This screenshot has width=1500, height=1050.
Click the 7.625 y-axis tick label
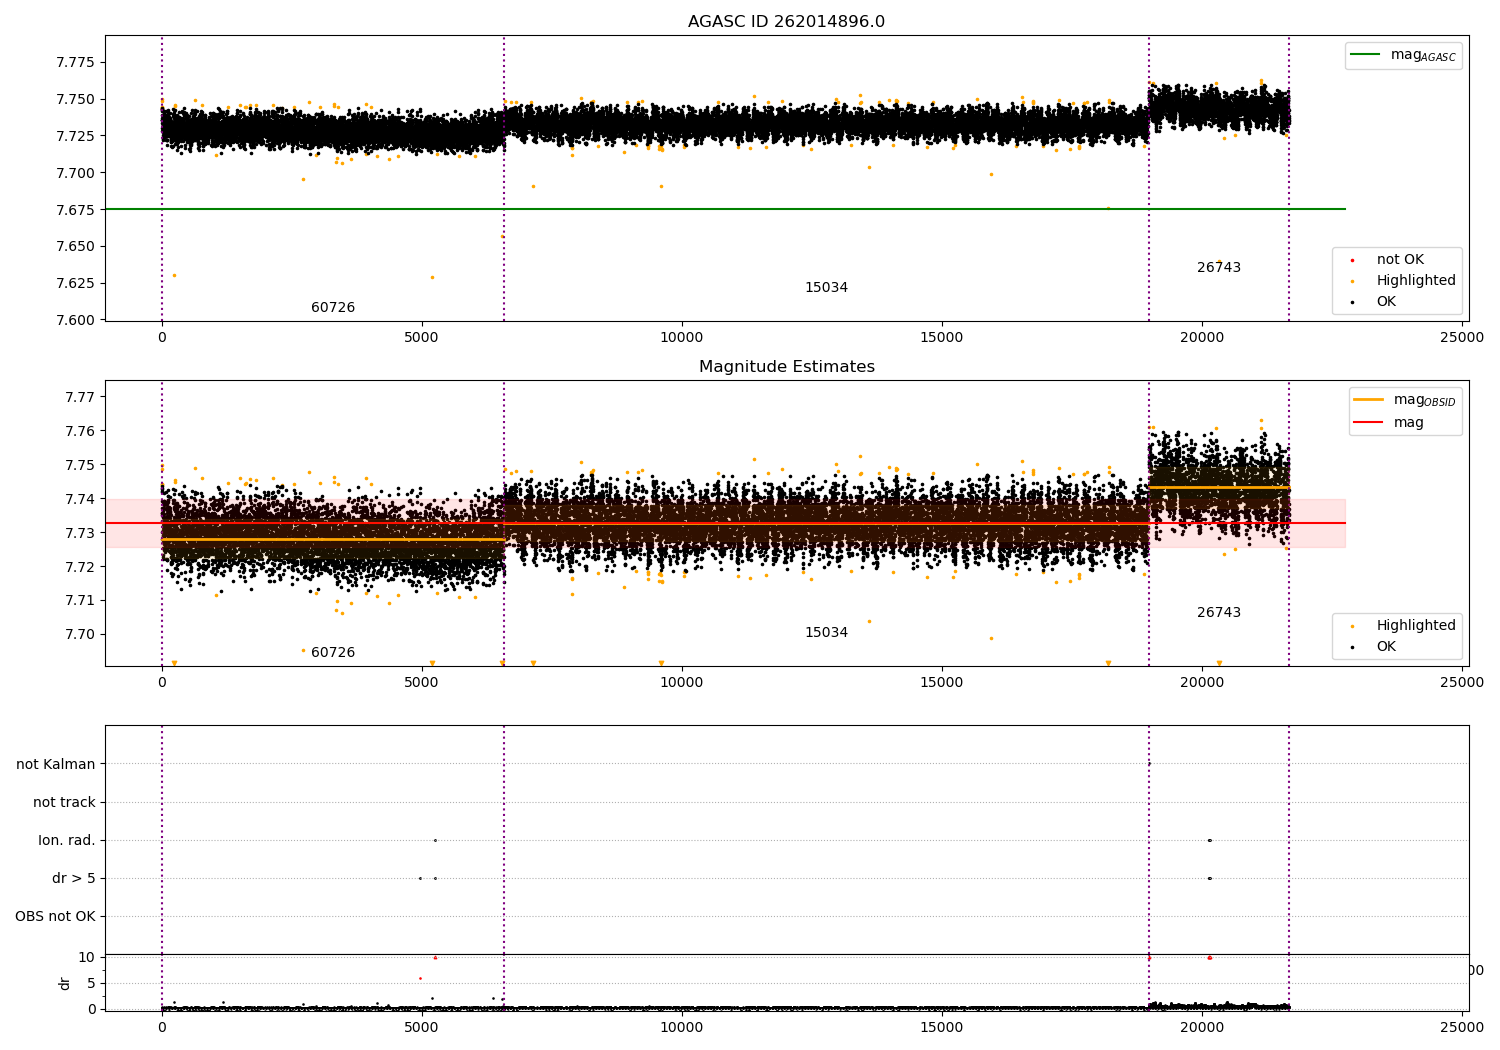pyautogui.click(x=76, y=284)
